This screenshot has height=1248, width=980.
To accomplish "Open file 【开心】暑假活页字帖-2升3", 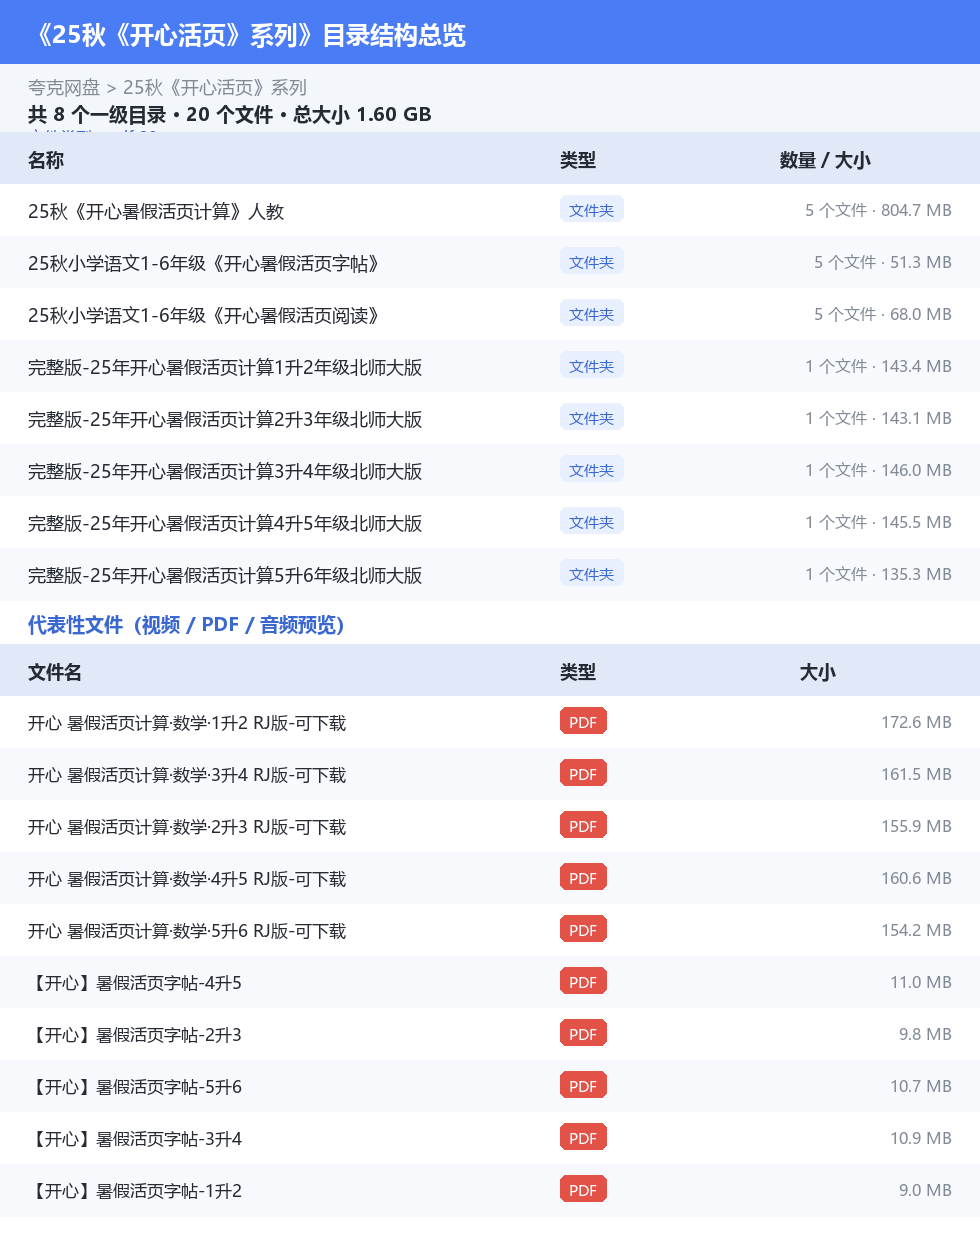I will 135,1035.
